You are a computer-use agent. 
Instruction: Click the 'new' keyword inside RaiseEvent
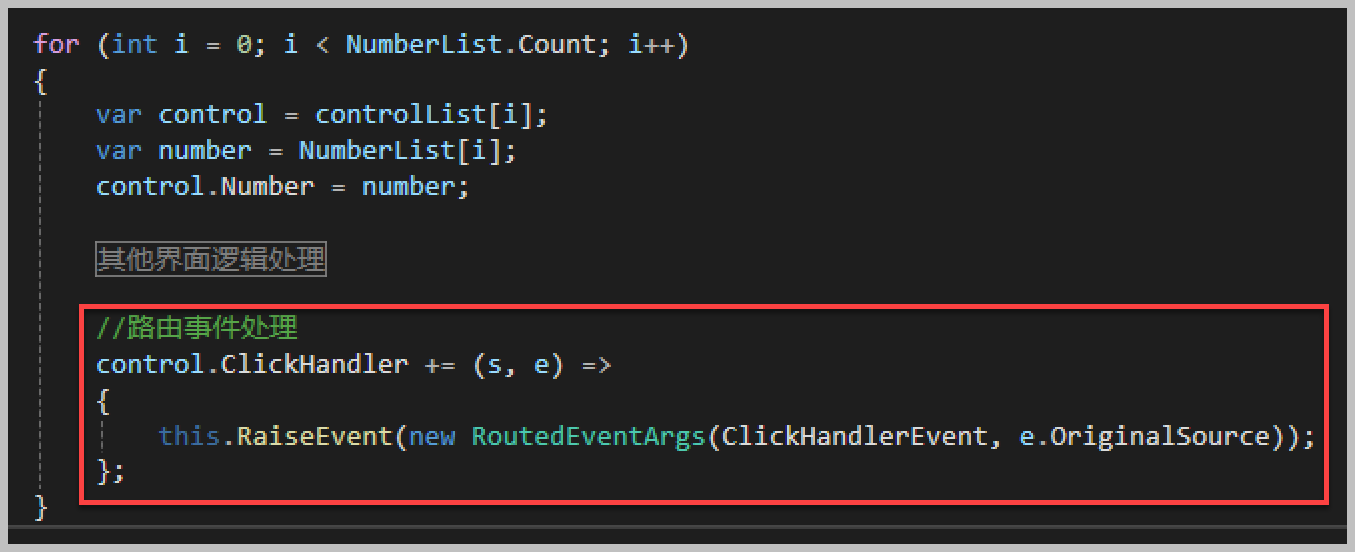[x=431, y=438]
